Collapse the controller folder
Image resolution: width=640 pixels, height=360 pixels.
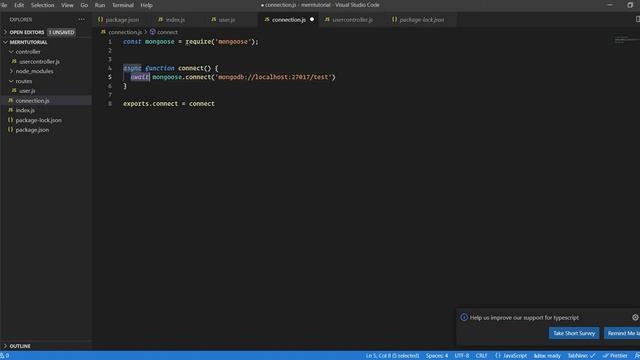[28, 52]
